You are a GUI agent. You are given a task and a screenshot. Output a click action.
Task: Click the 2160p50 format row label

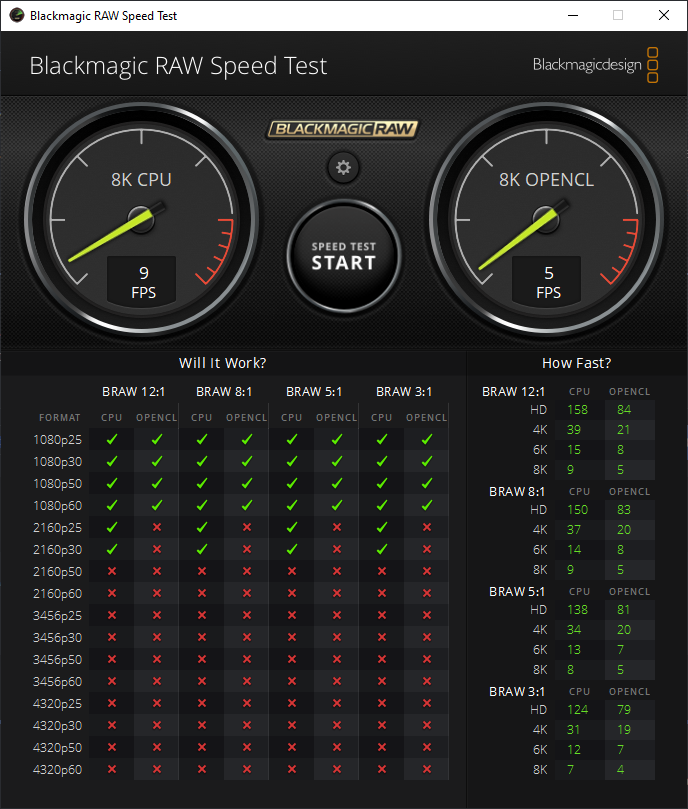point(57,572)
